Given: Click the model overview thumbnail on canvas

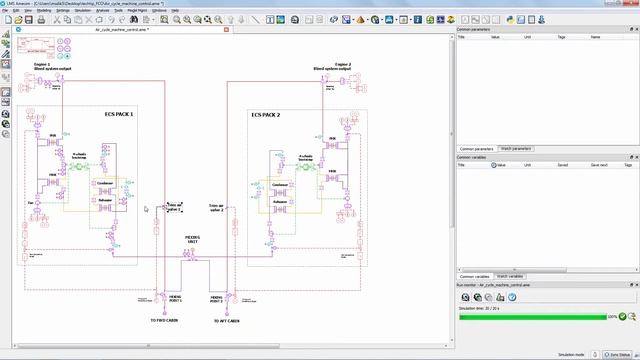Looking at the screenshot, I should 36,45.
